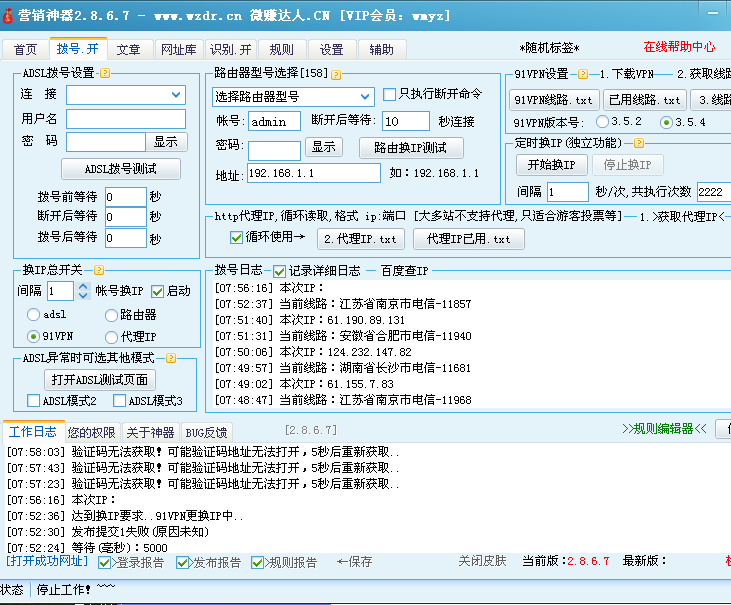Focus the 断开后等待 field showing 10
The image size is (731, 605).
tap(406, 121)
